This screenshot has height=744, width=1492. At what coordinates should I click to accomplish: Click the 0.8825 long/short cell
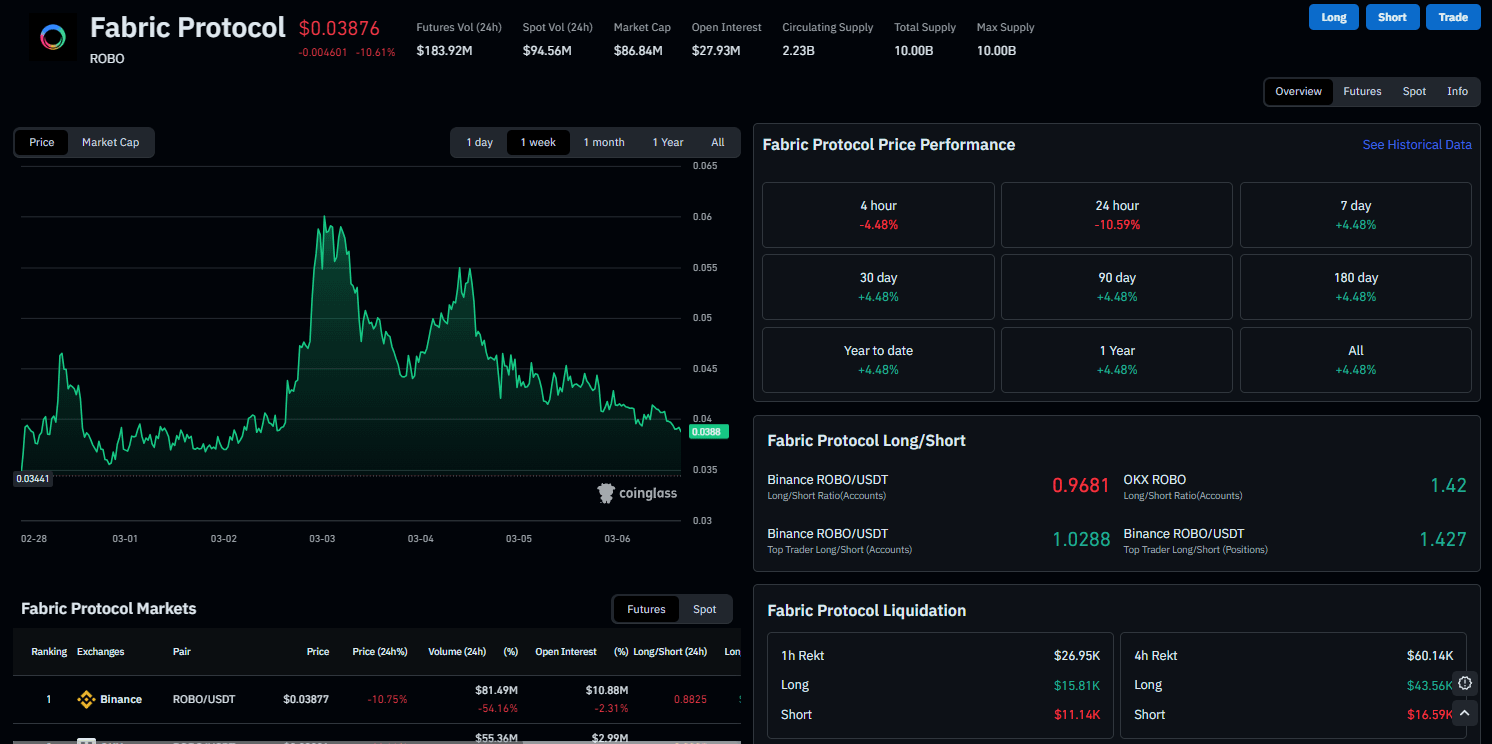690,700
